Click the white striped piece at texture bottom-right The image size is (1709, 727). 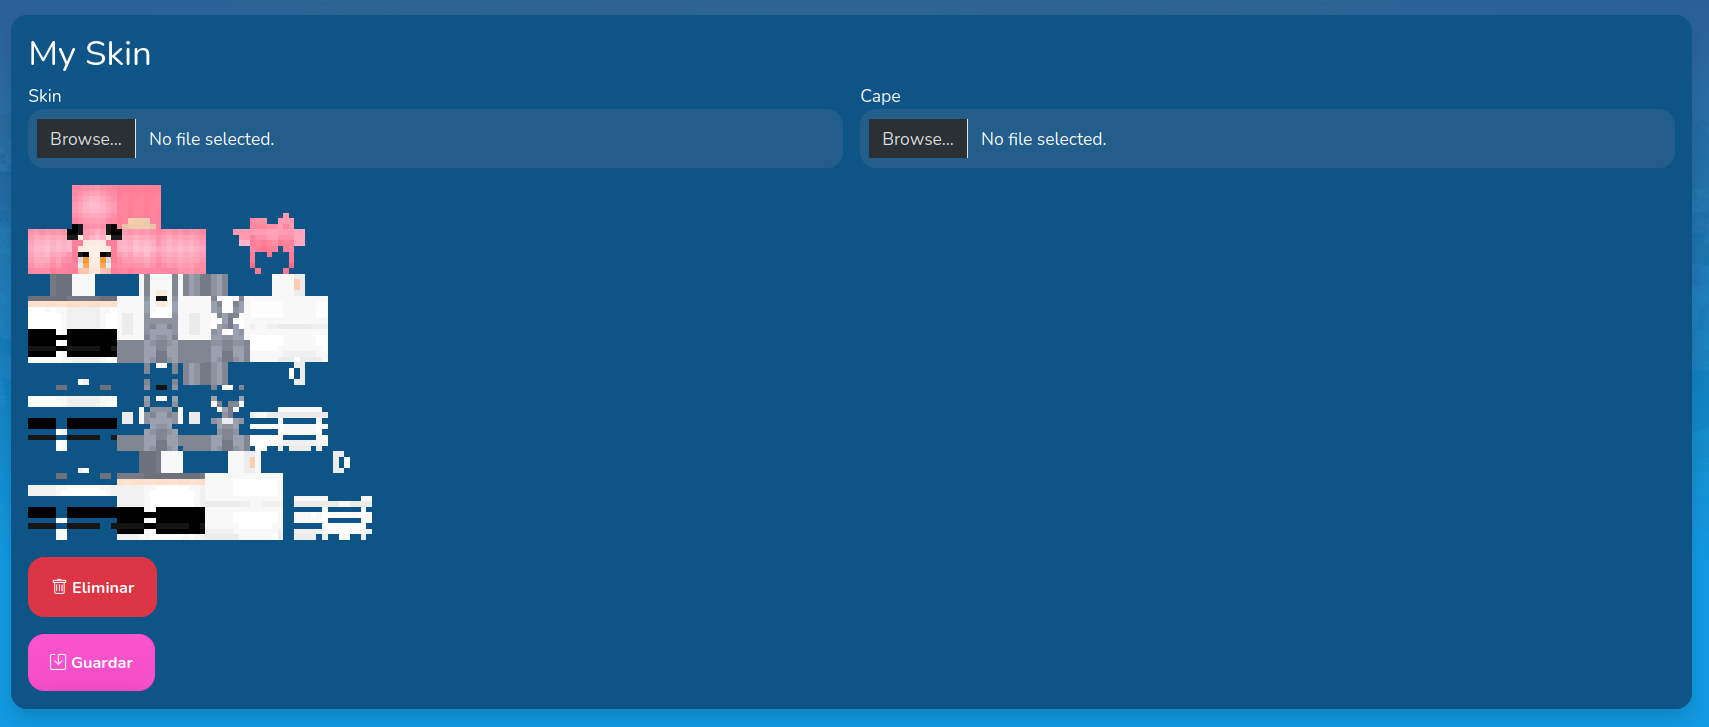(x=333, y=518)
